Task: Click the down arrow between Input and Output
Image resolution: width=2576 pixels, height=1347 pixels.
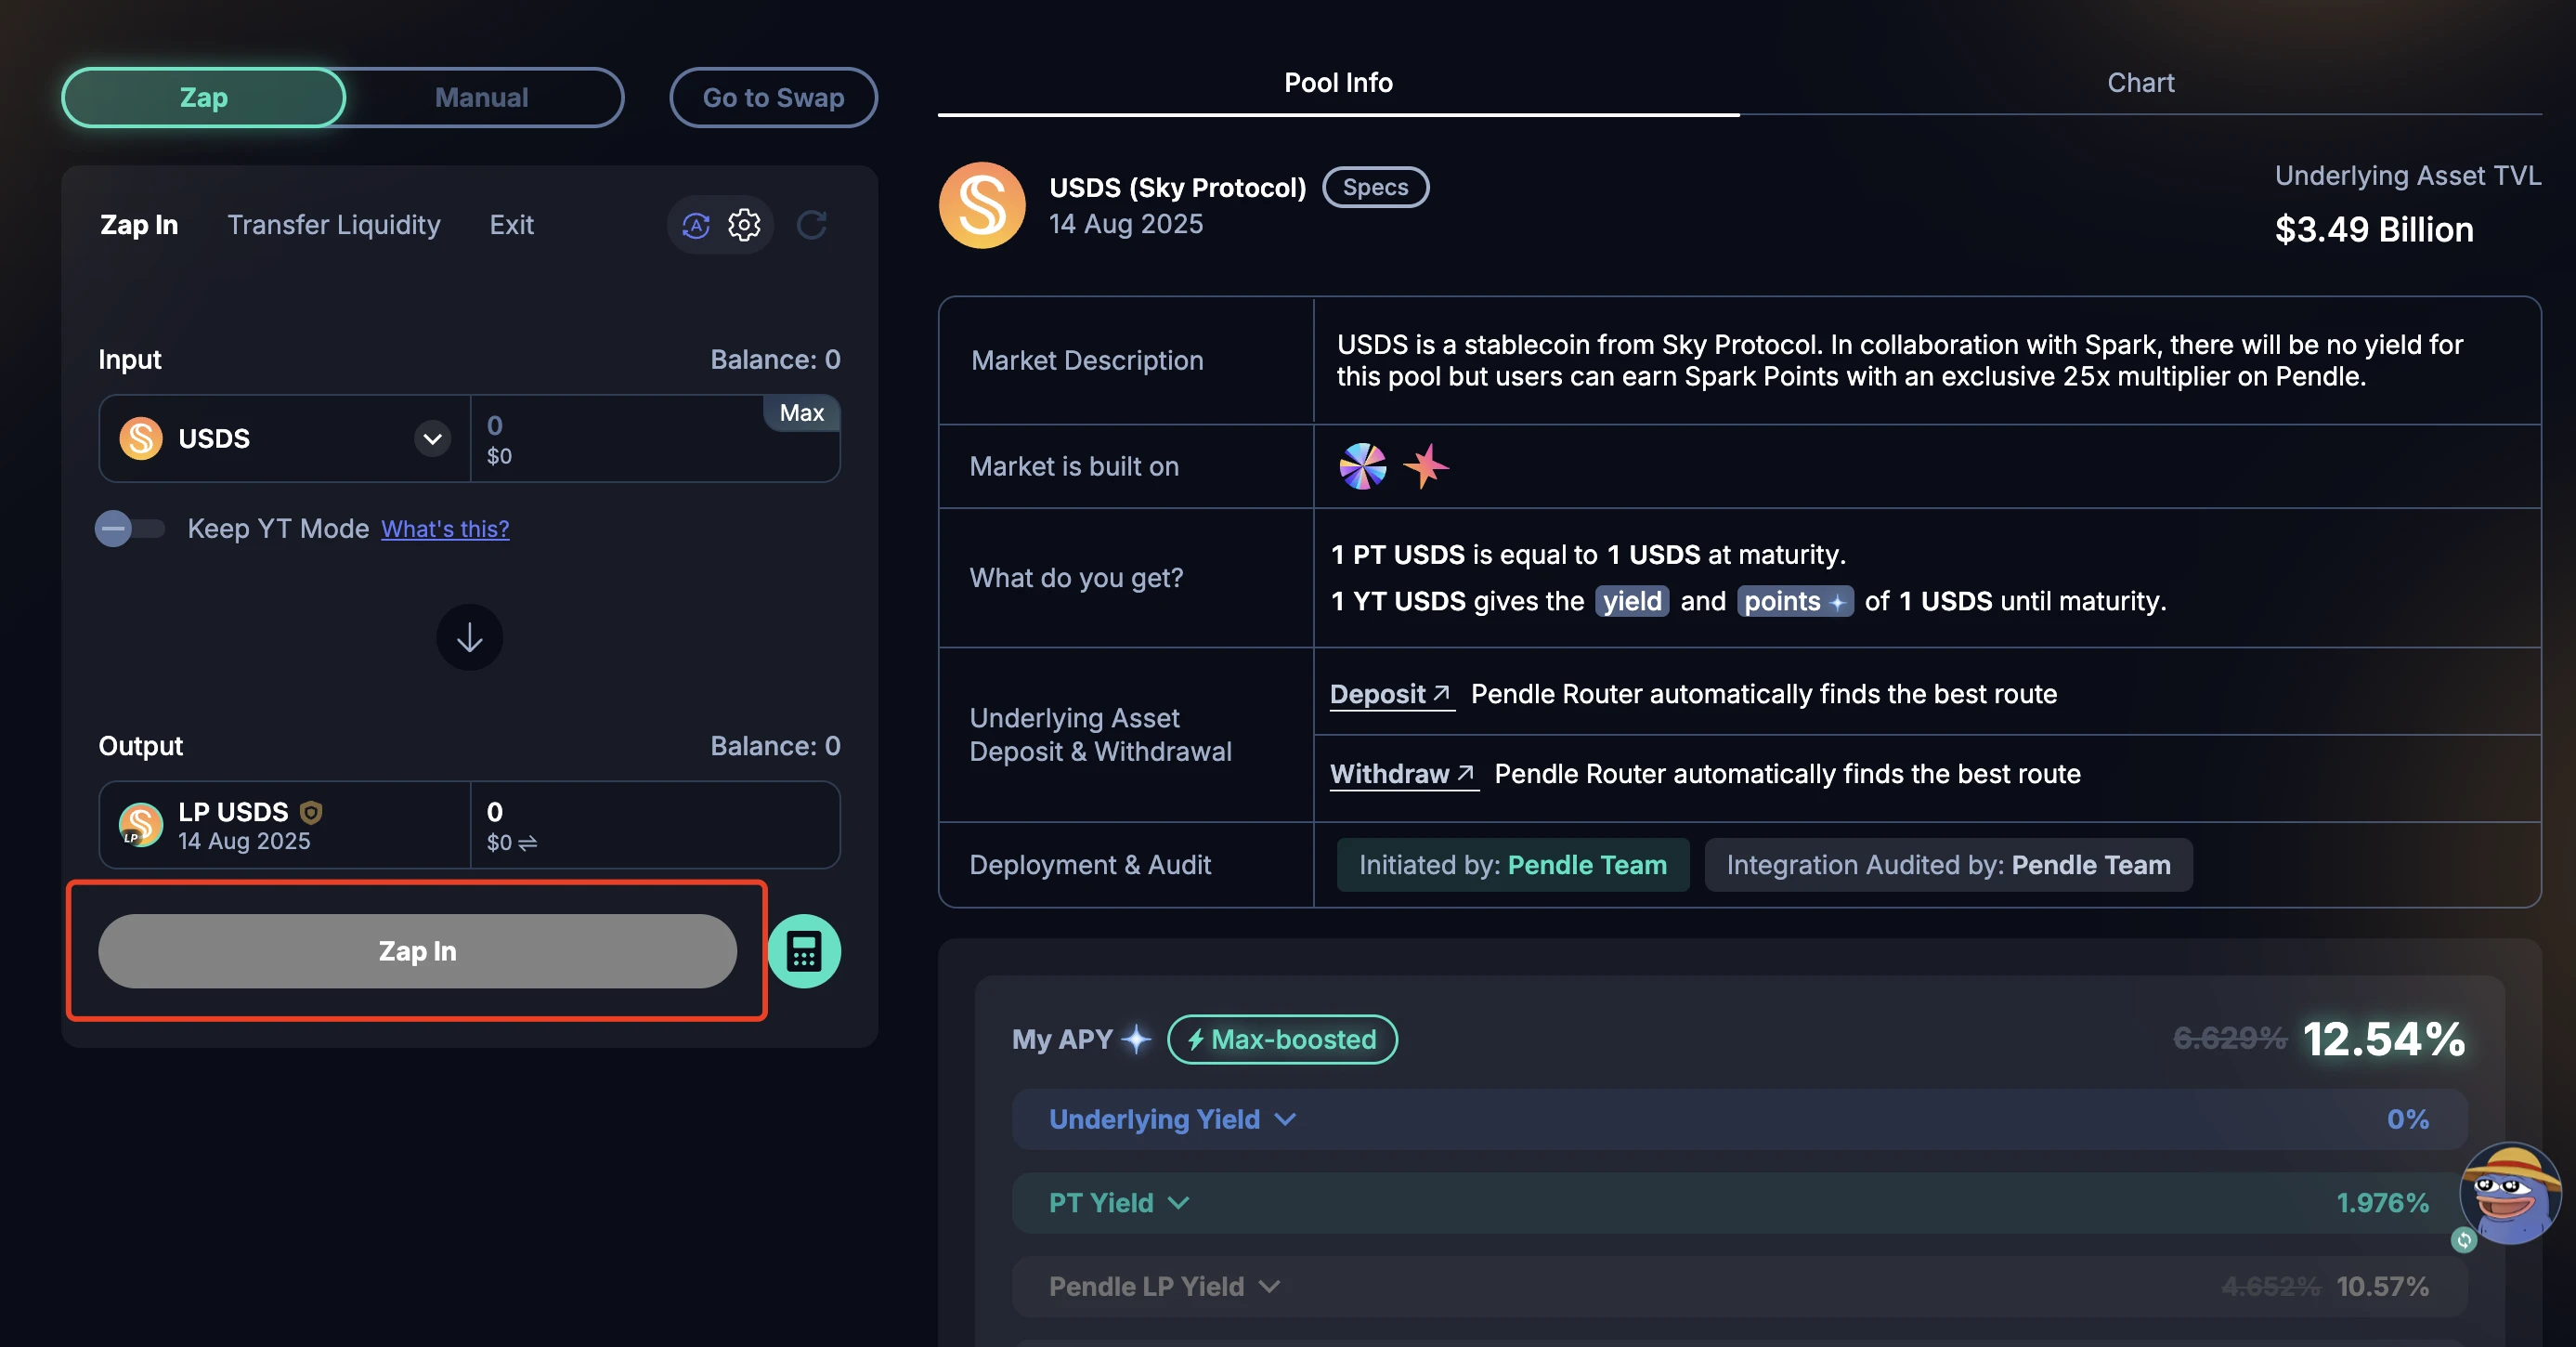Action: point(469,637)
